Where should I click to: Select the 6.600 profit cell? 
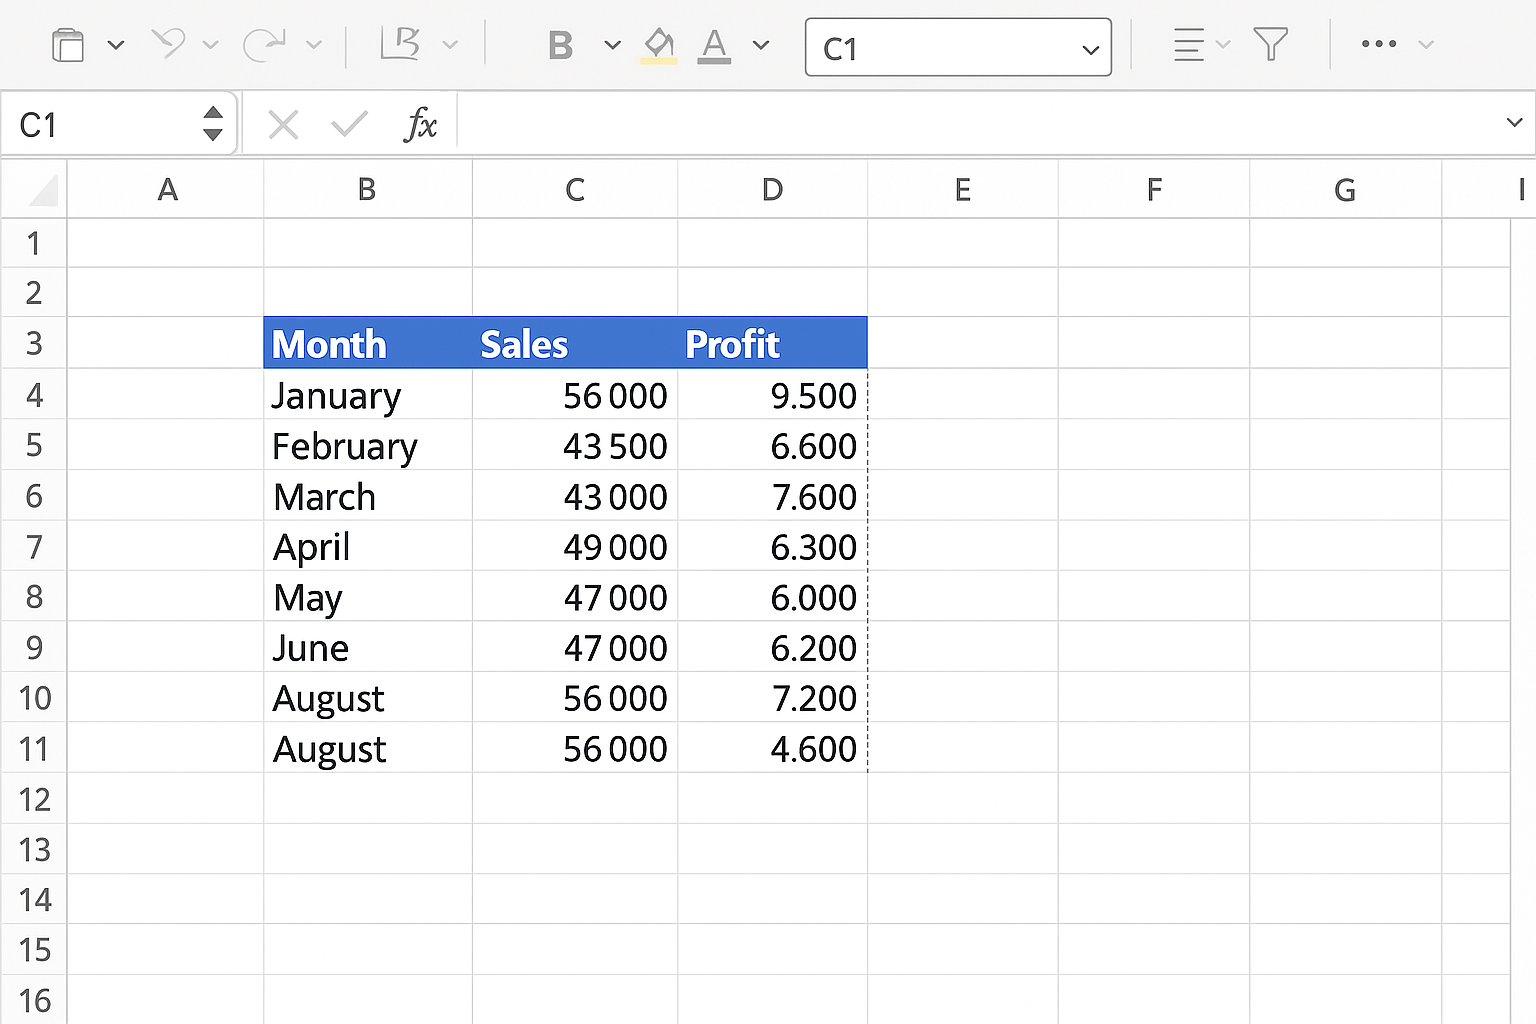click(772, 445)
